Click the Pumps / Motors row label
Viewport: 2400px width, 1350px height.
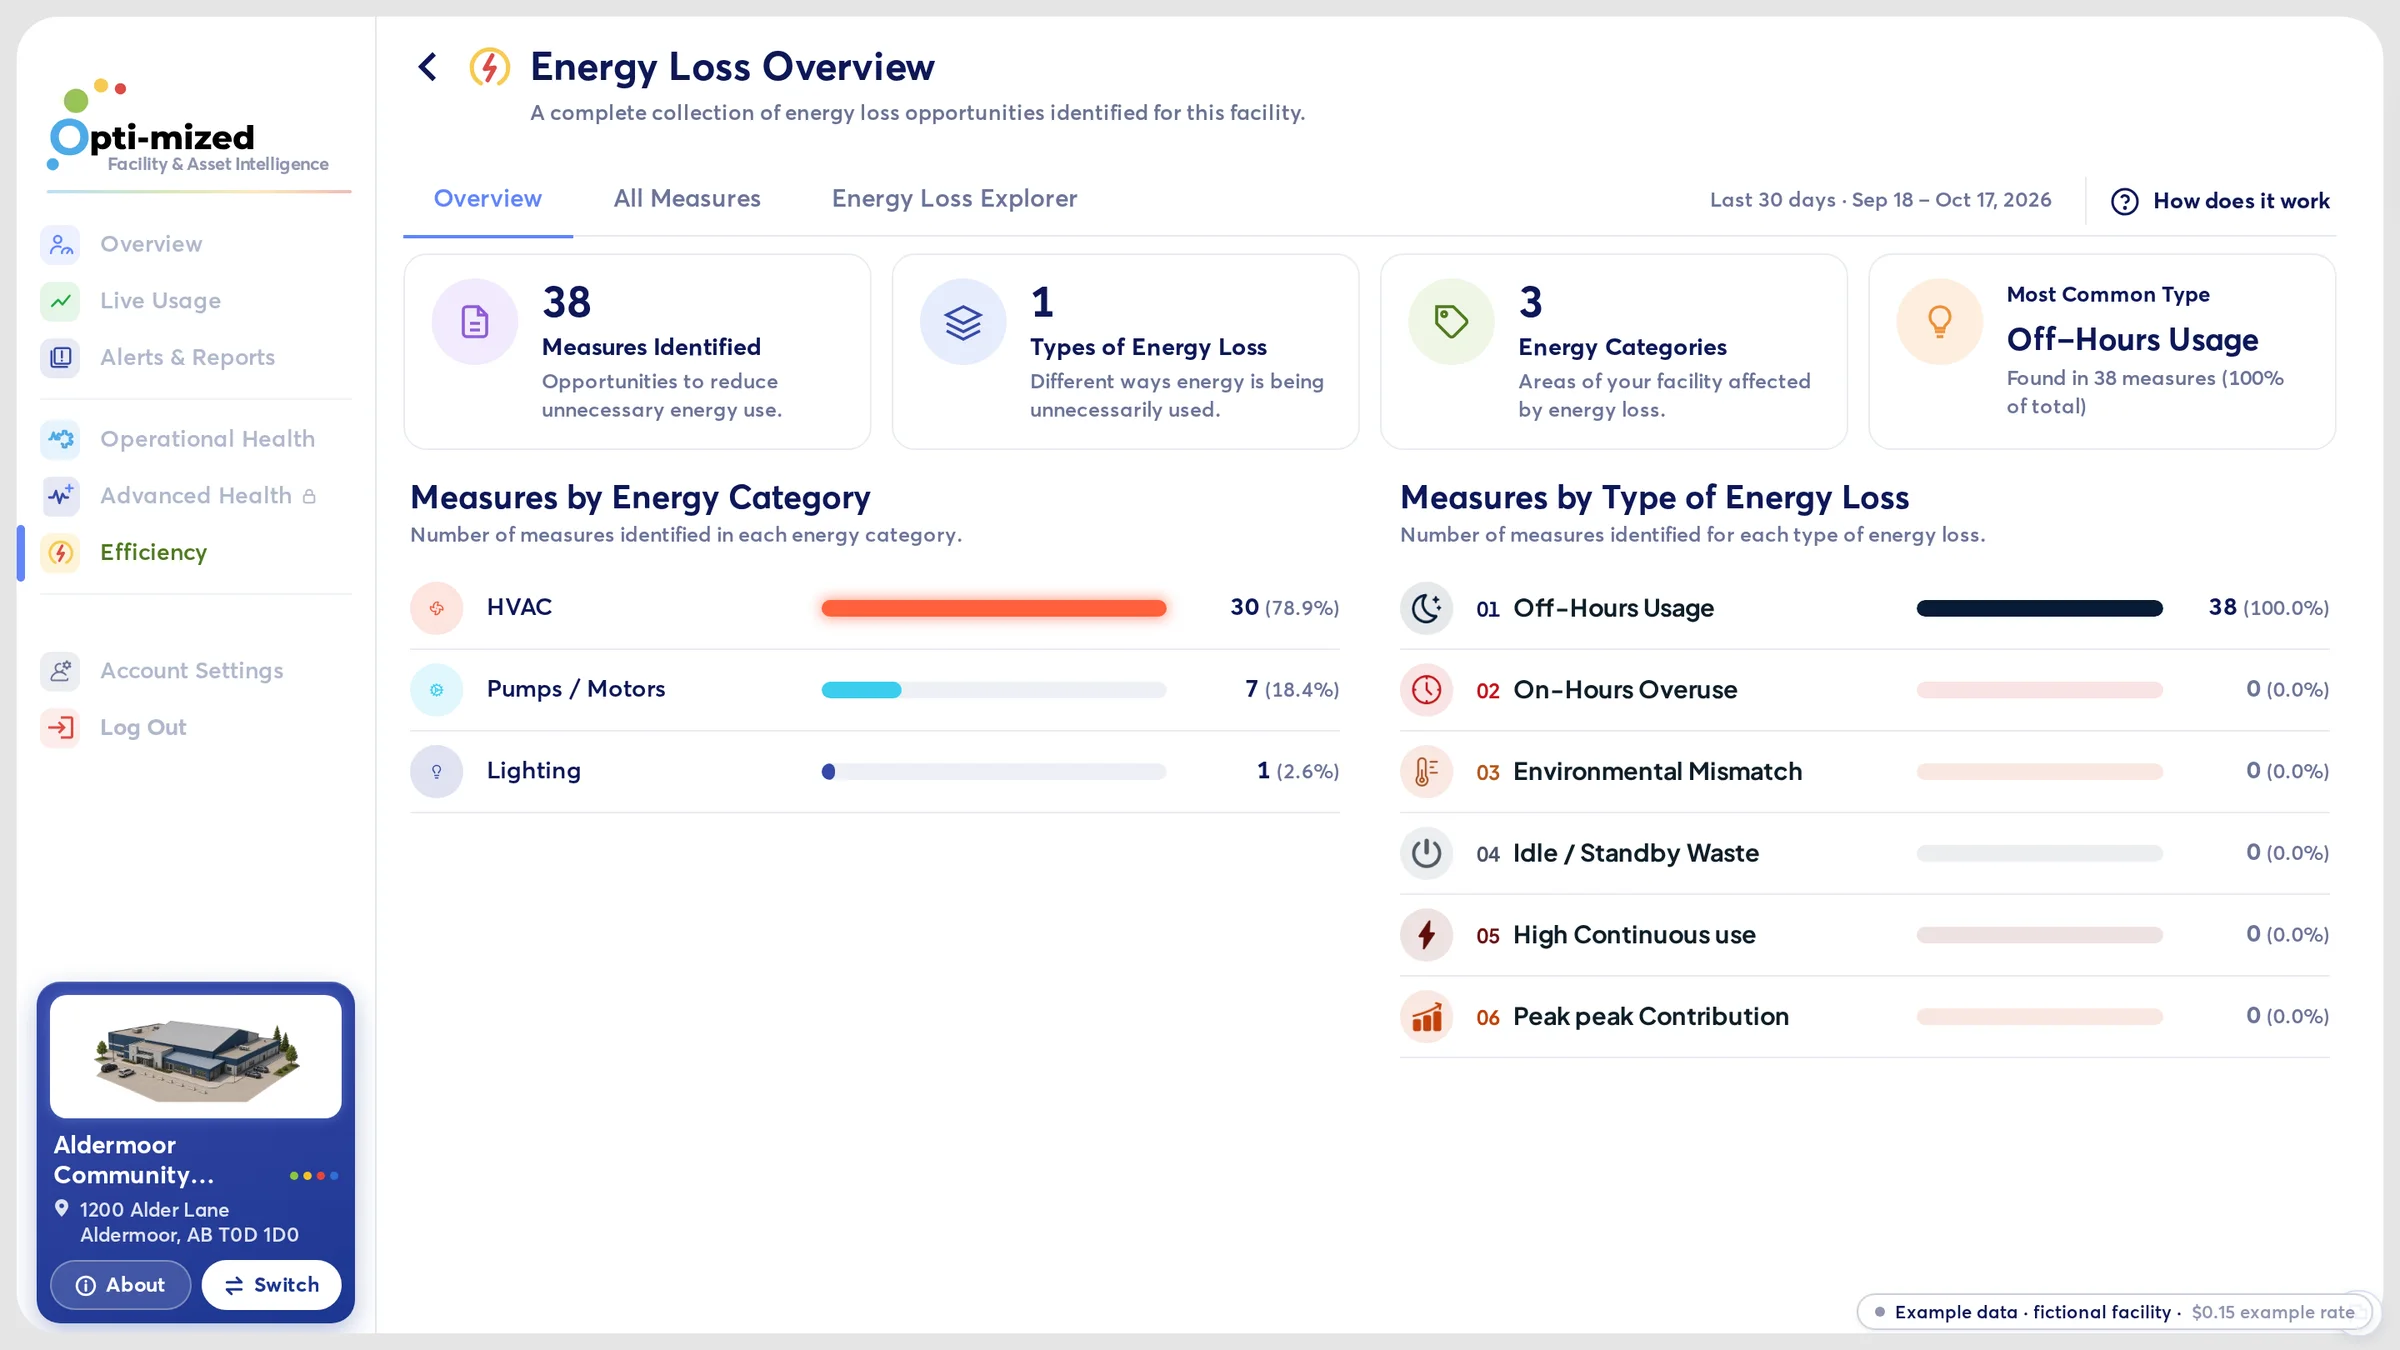(x=576, y=689)
